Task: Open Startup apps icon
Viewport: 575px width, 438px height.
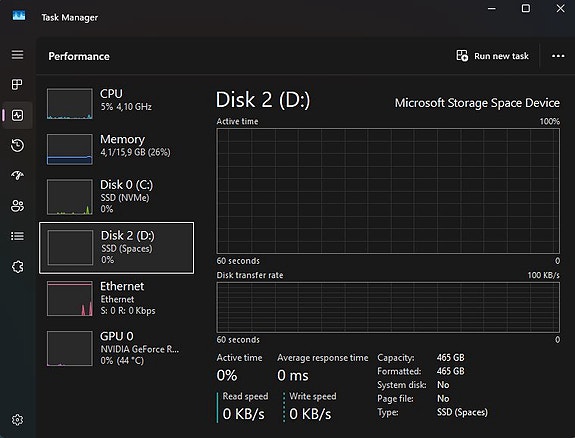Action: click(x=17, y=175)
